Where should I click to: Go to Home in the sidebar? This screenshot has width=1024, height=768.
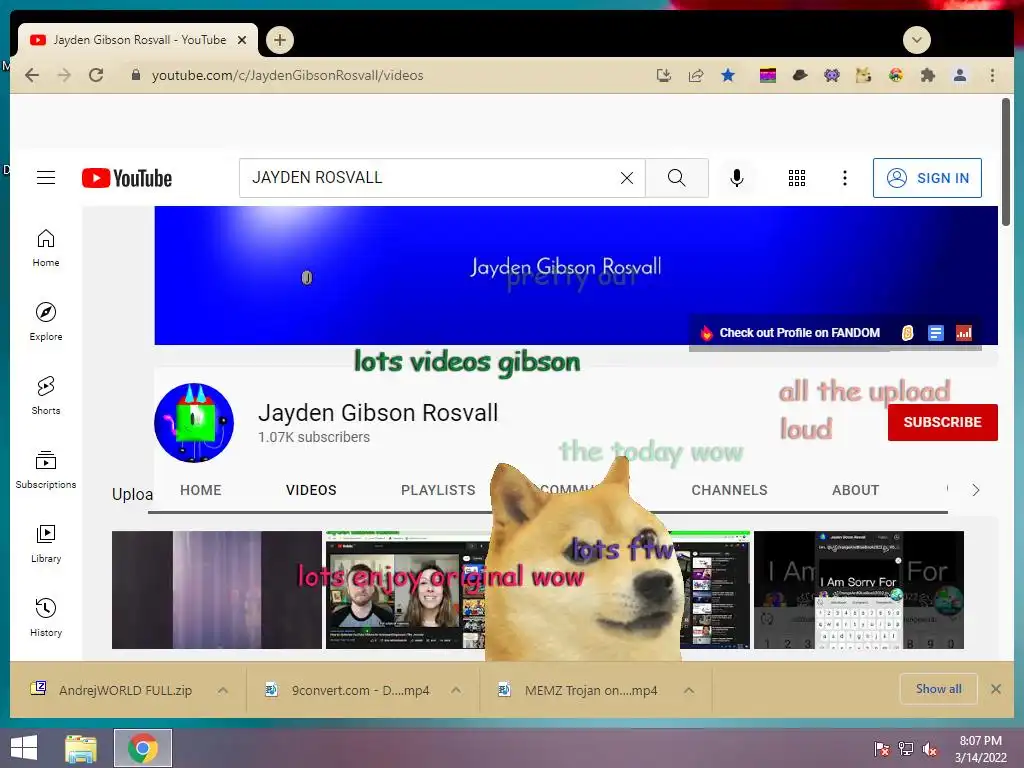(46, 248)
